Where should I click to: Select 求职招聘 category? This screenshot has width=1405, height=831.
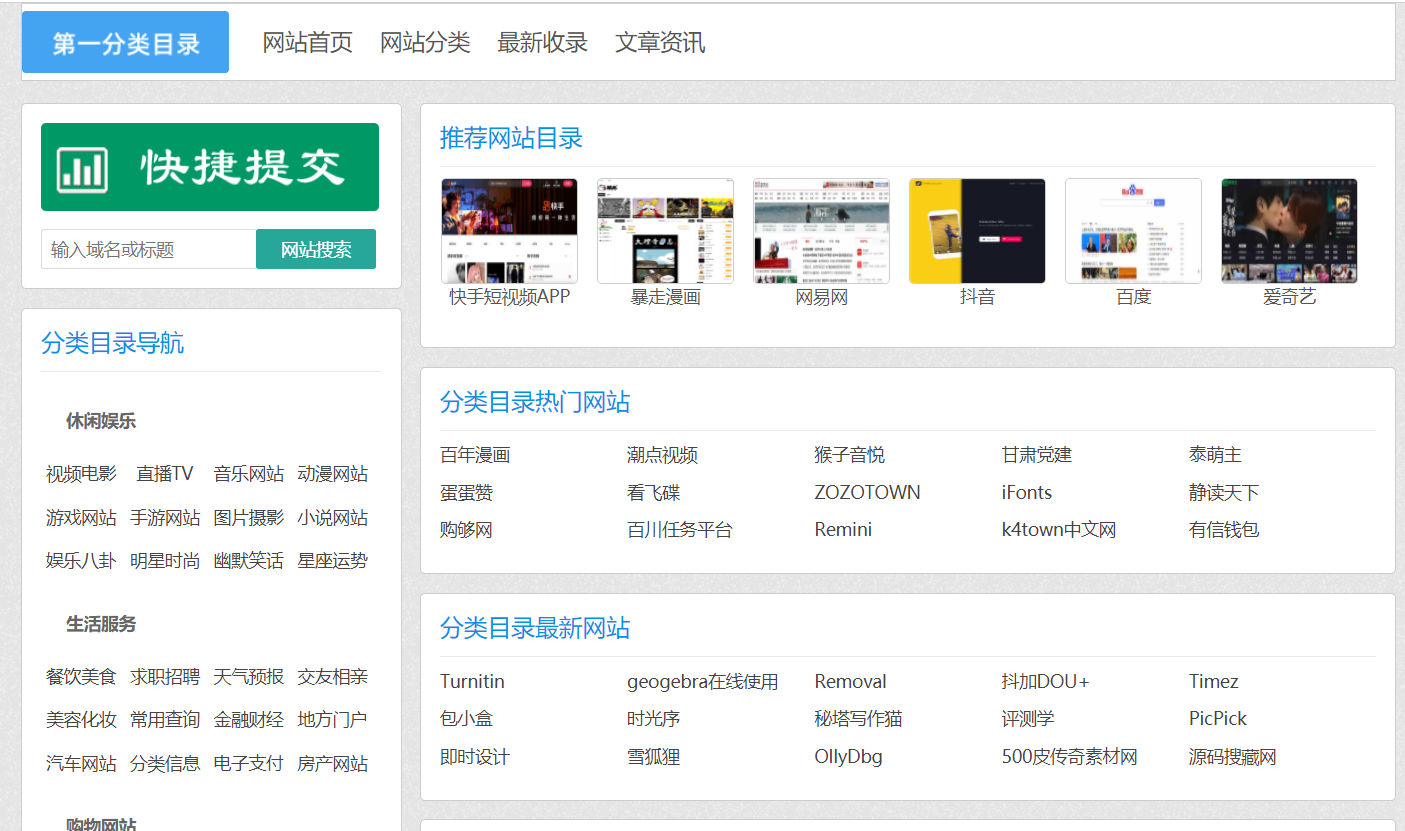[x=165, y=677]
